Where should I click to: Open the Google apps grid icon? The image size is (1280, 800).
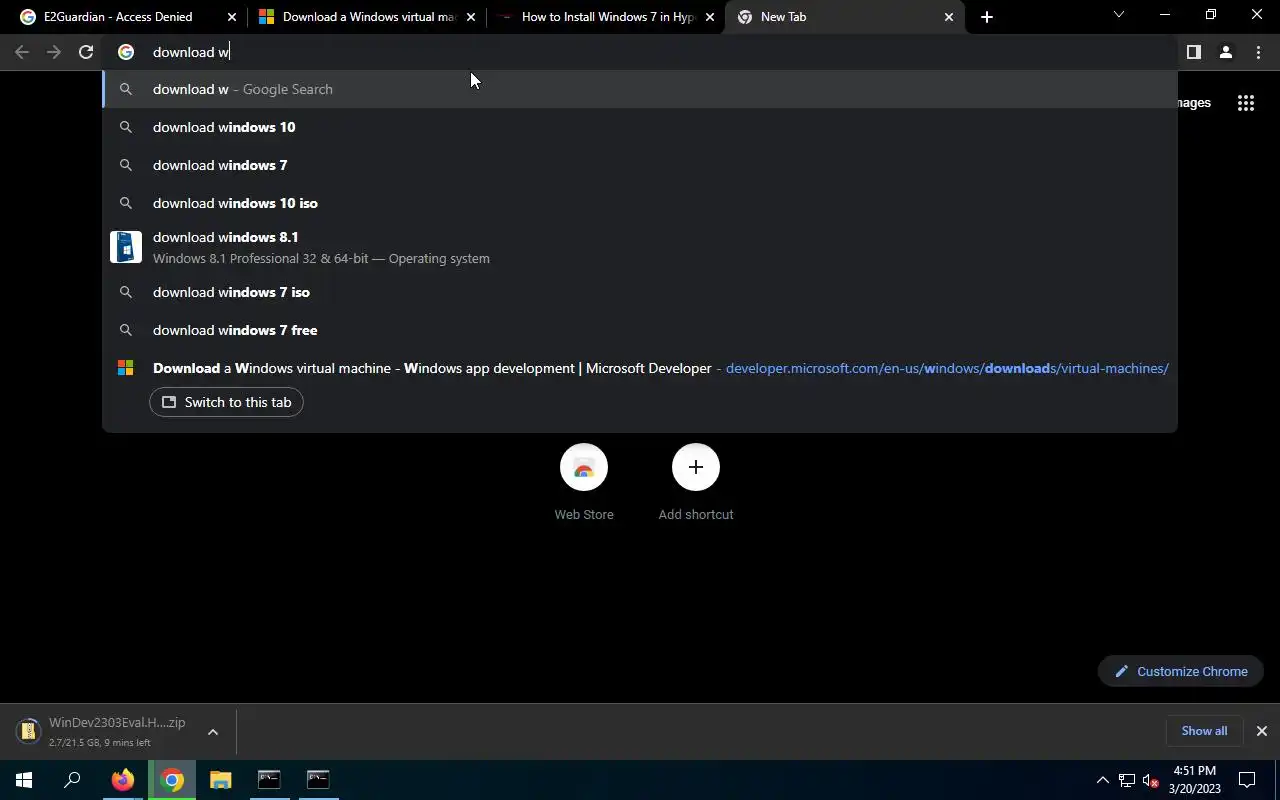pos(1246,103)
